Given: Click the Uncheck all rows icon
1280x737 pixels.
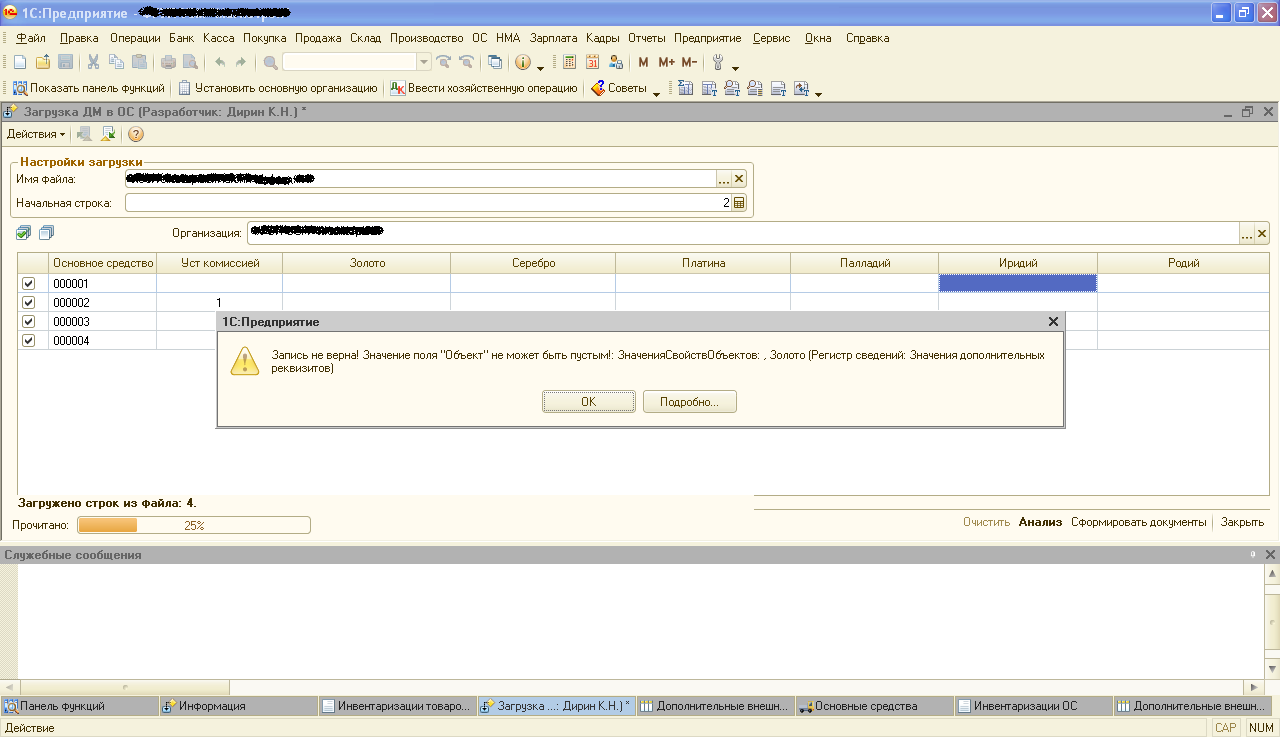Looking at the screenshot, I should 46,233.
